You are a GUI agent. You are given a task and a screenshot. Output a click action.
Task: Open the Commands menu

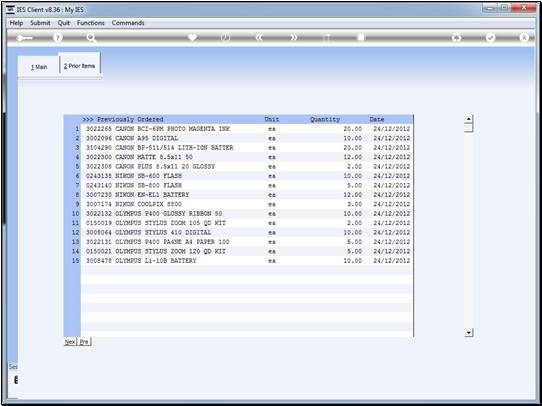click(128, 23)
